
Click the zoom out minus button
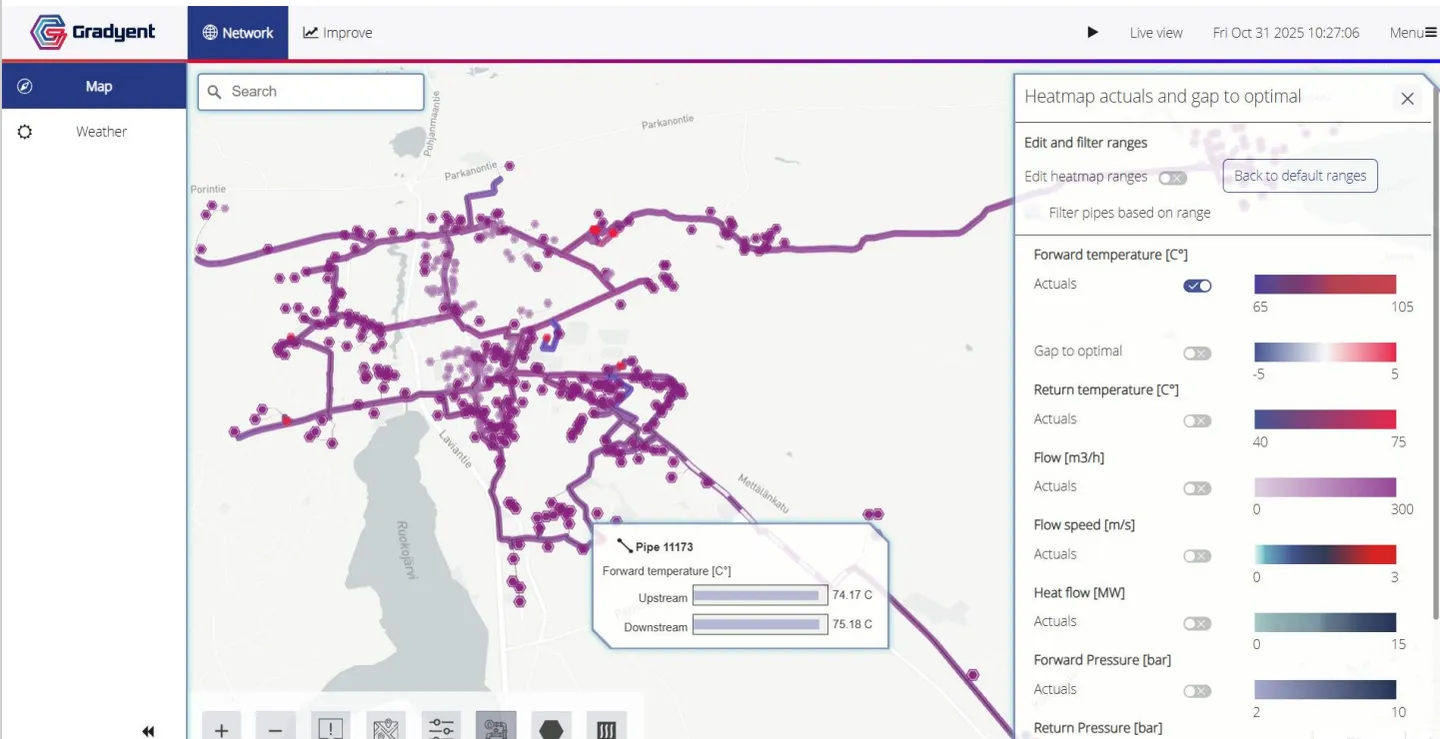point(275,728)
